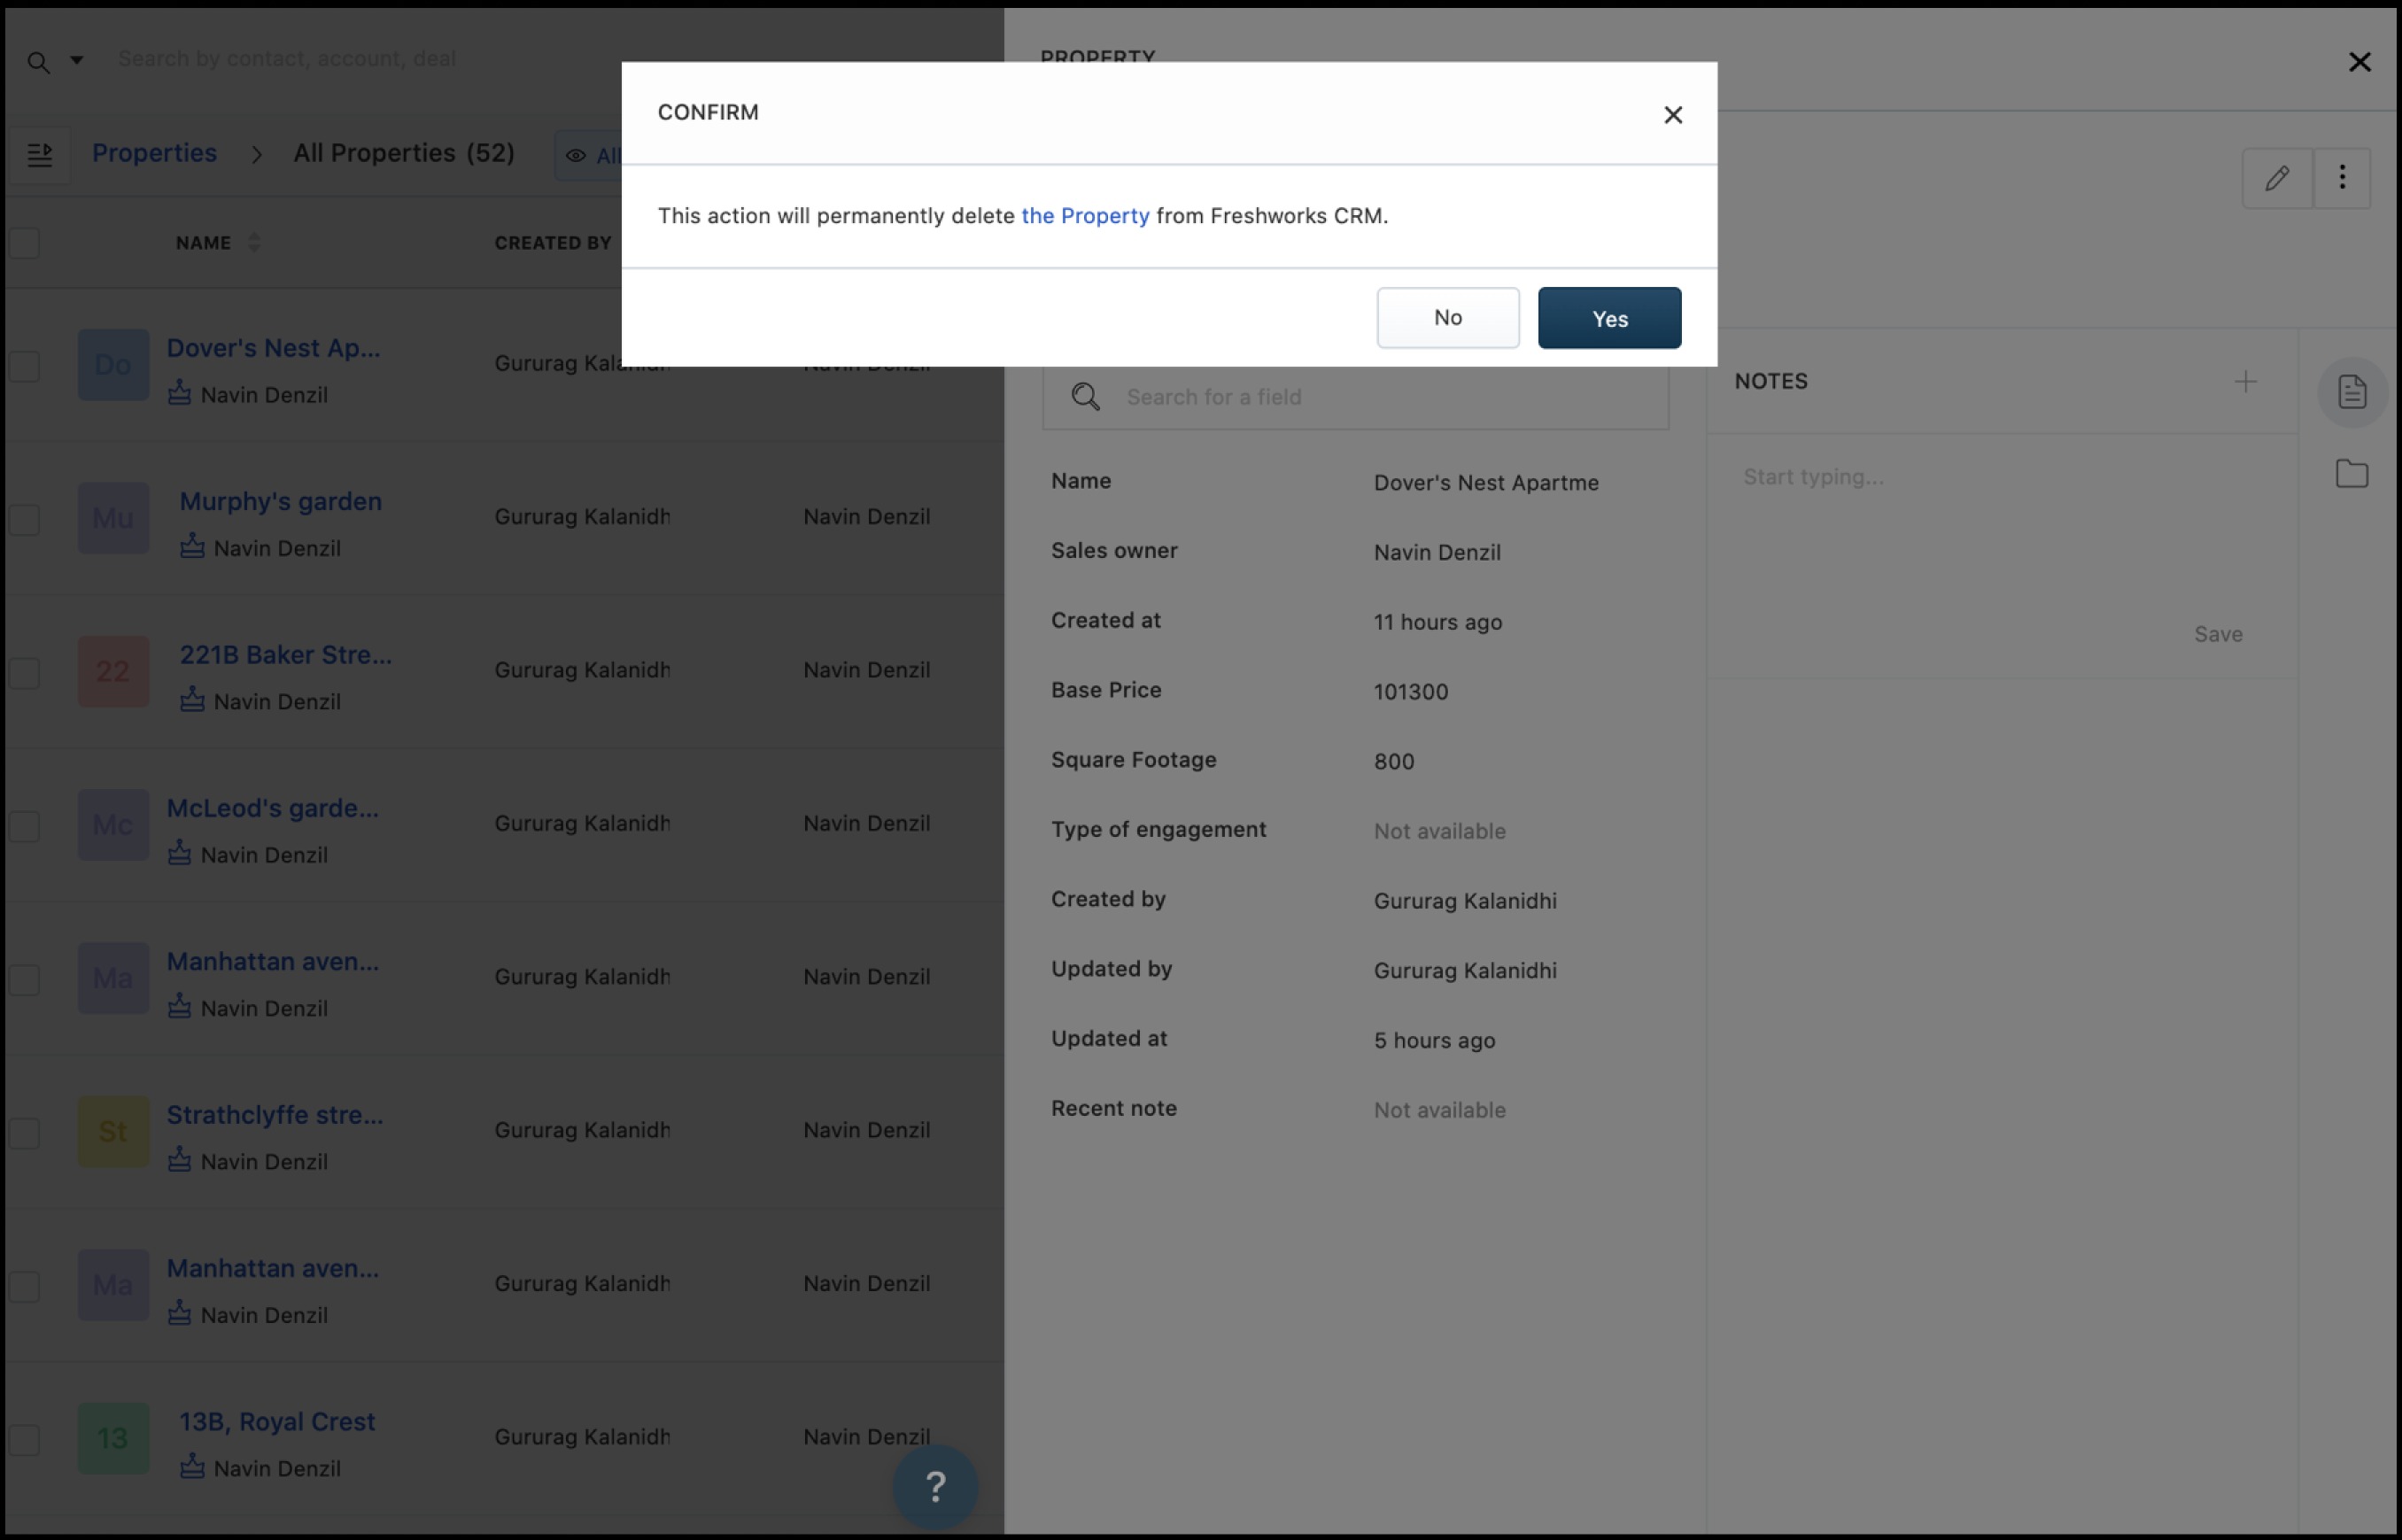
Task: Follow 'the Property' link in dialog text
Action: click(1085, 215)
